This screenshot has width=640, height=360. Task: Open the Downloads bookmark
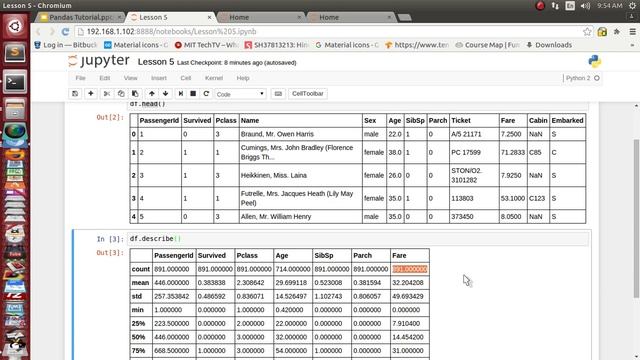click(x=549, y=45)
